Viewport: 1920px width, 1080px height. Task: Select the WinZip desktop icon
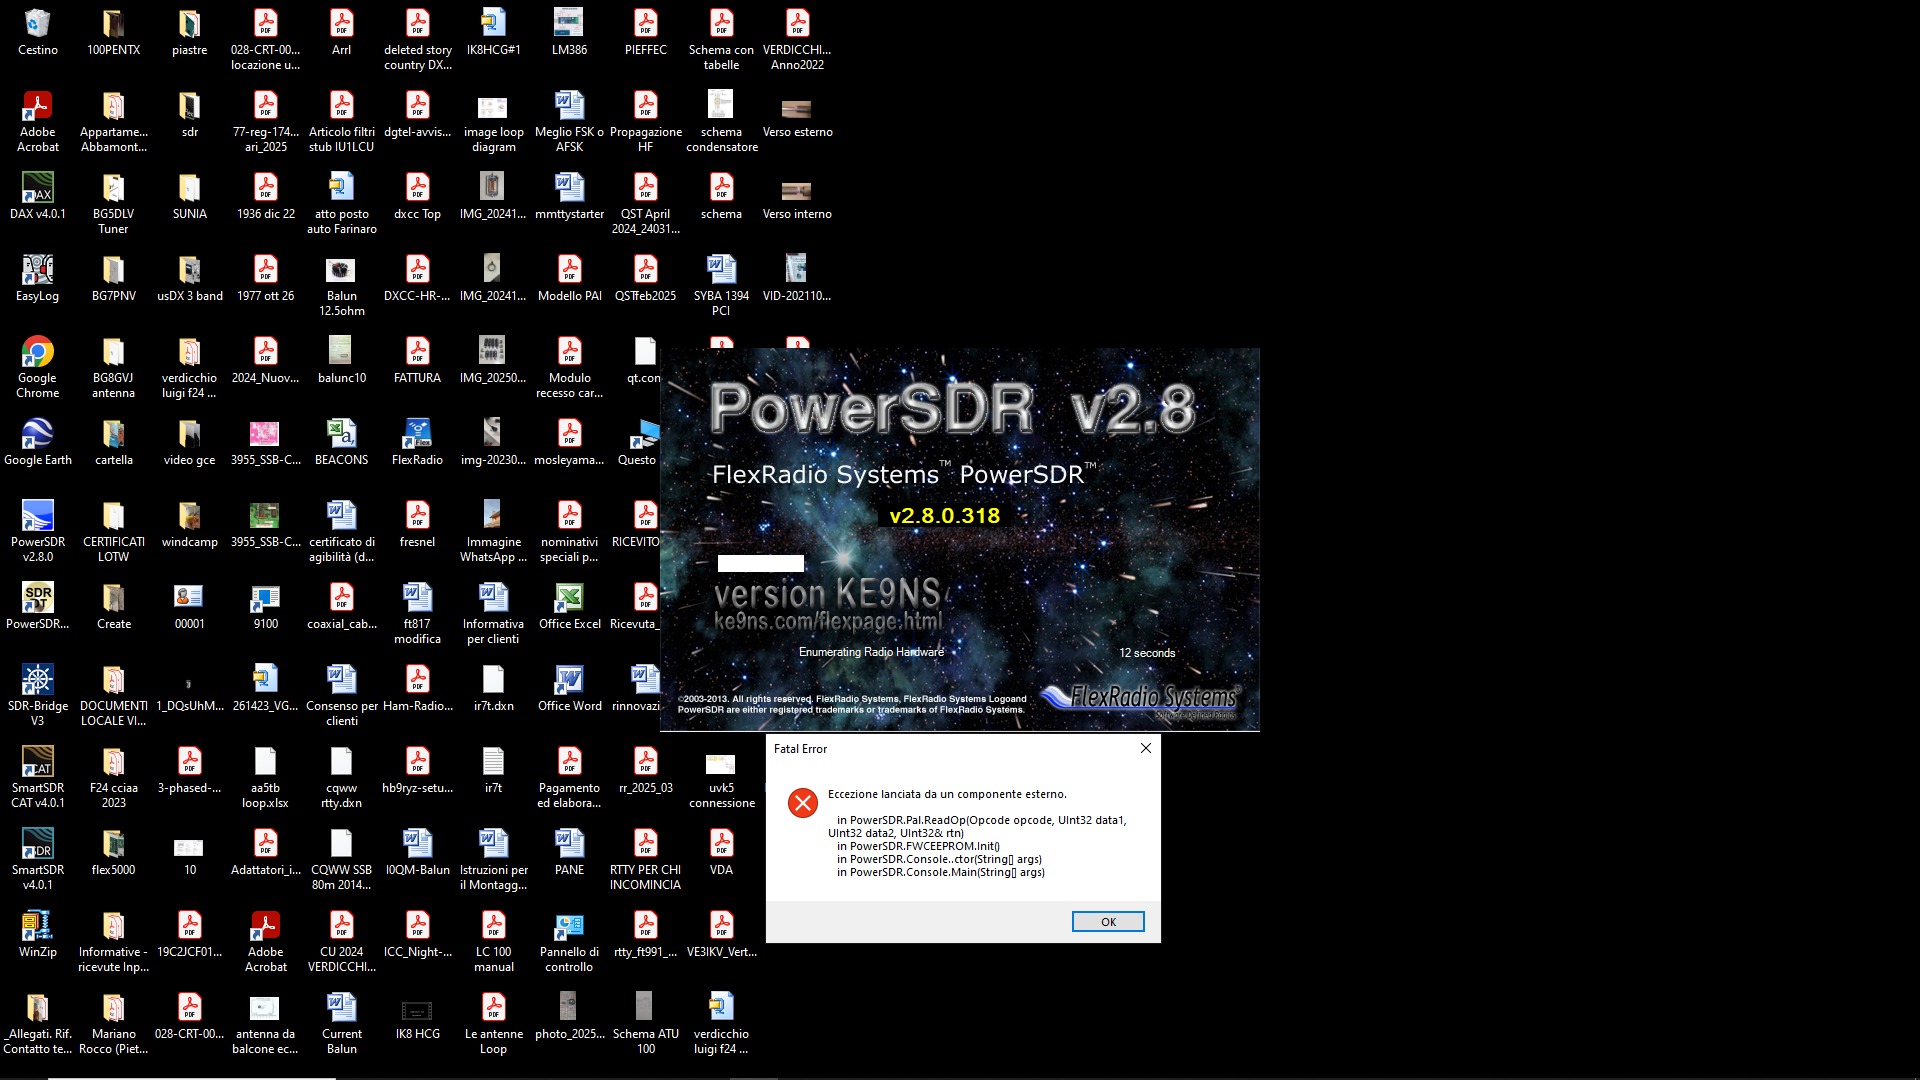point(38,934)
